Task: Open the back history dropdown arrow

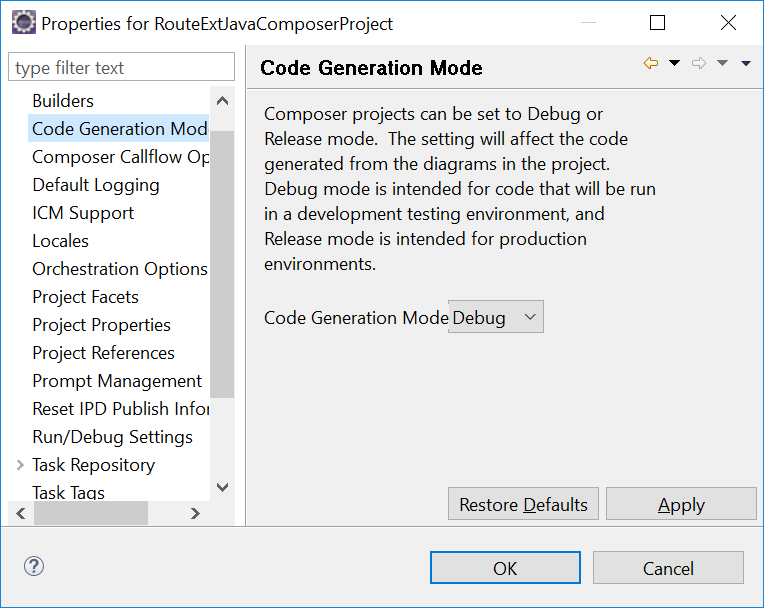Action: point(674,64)
